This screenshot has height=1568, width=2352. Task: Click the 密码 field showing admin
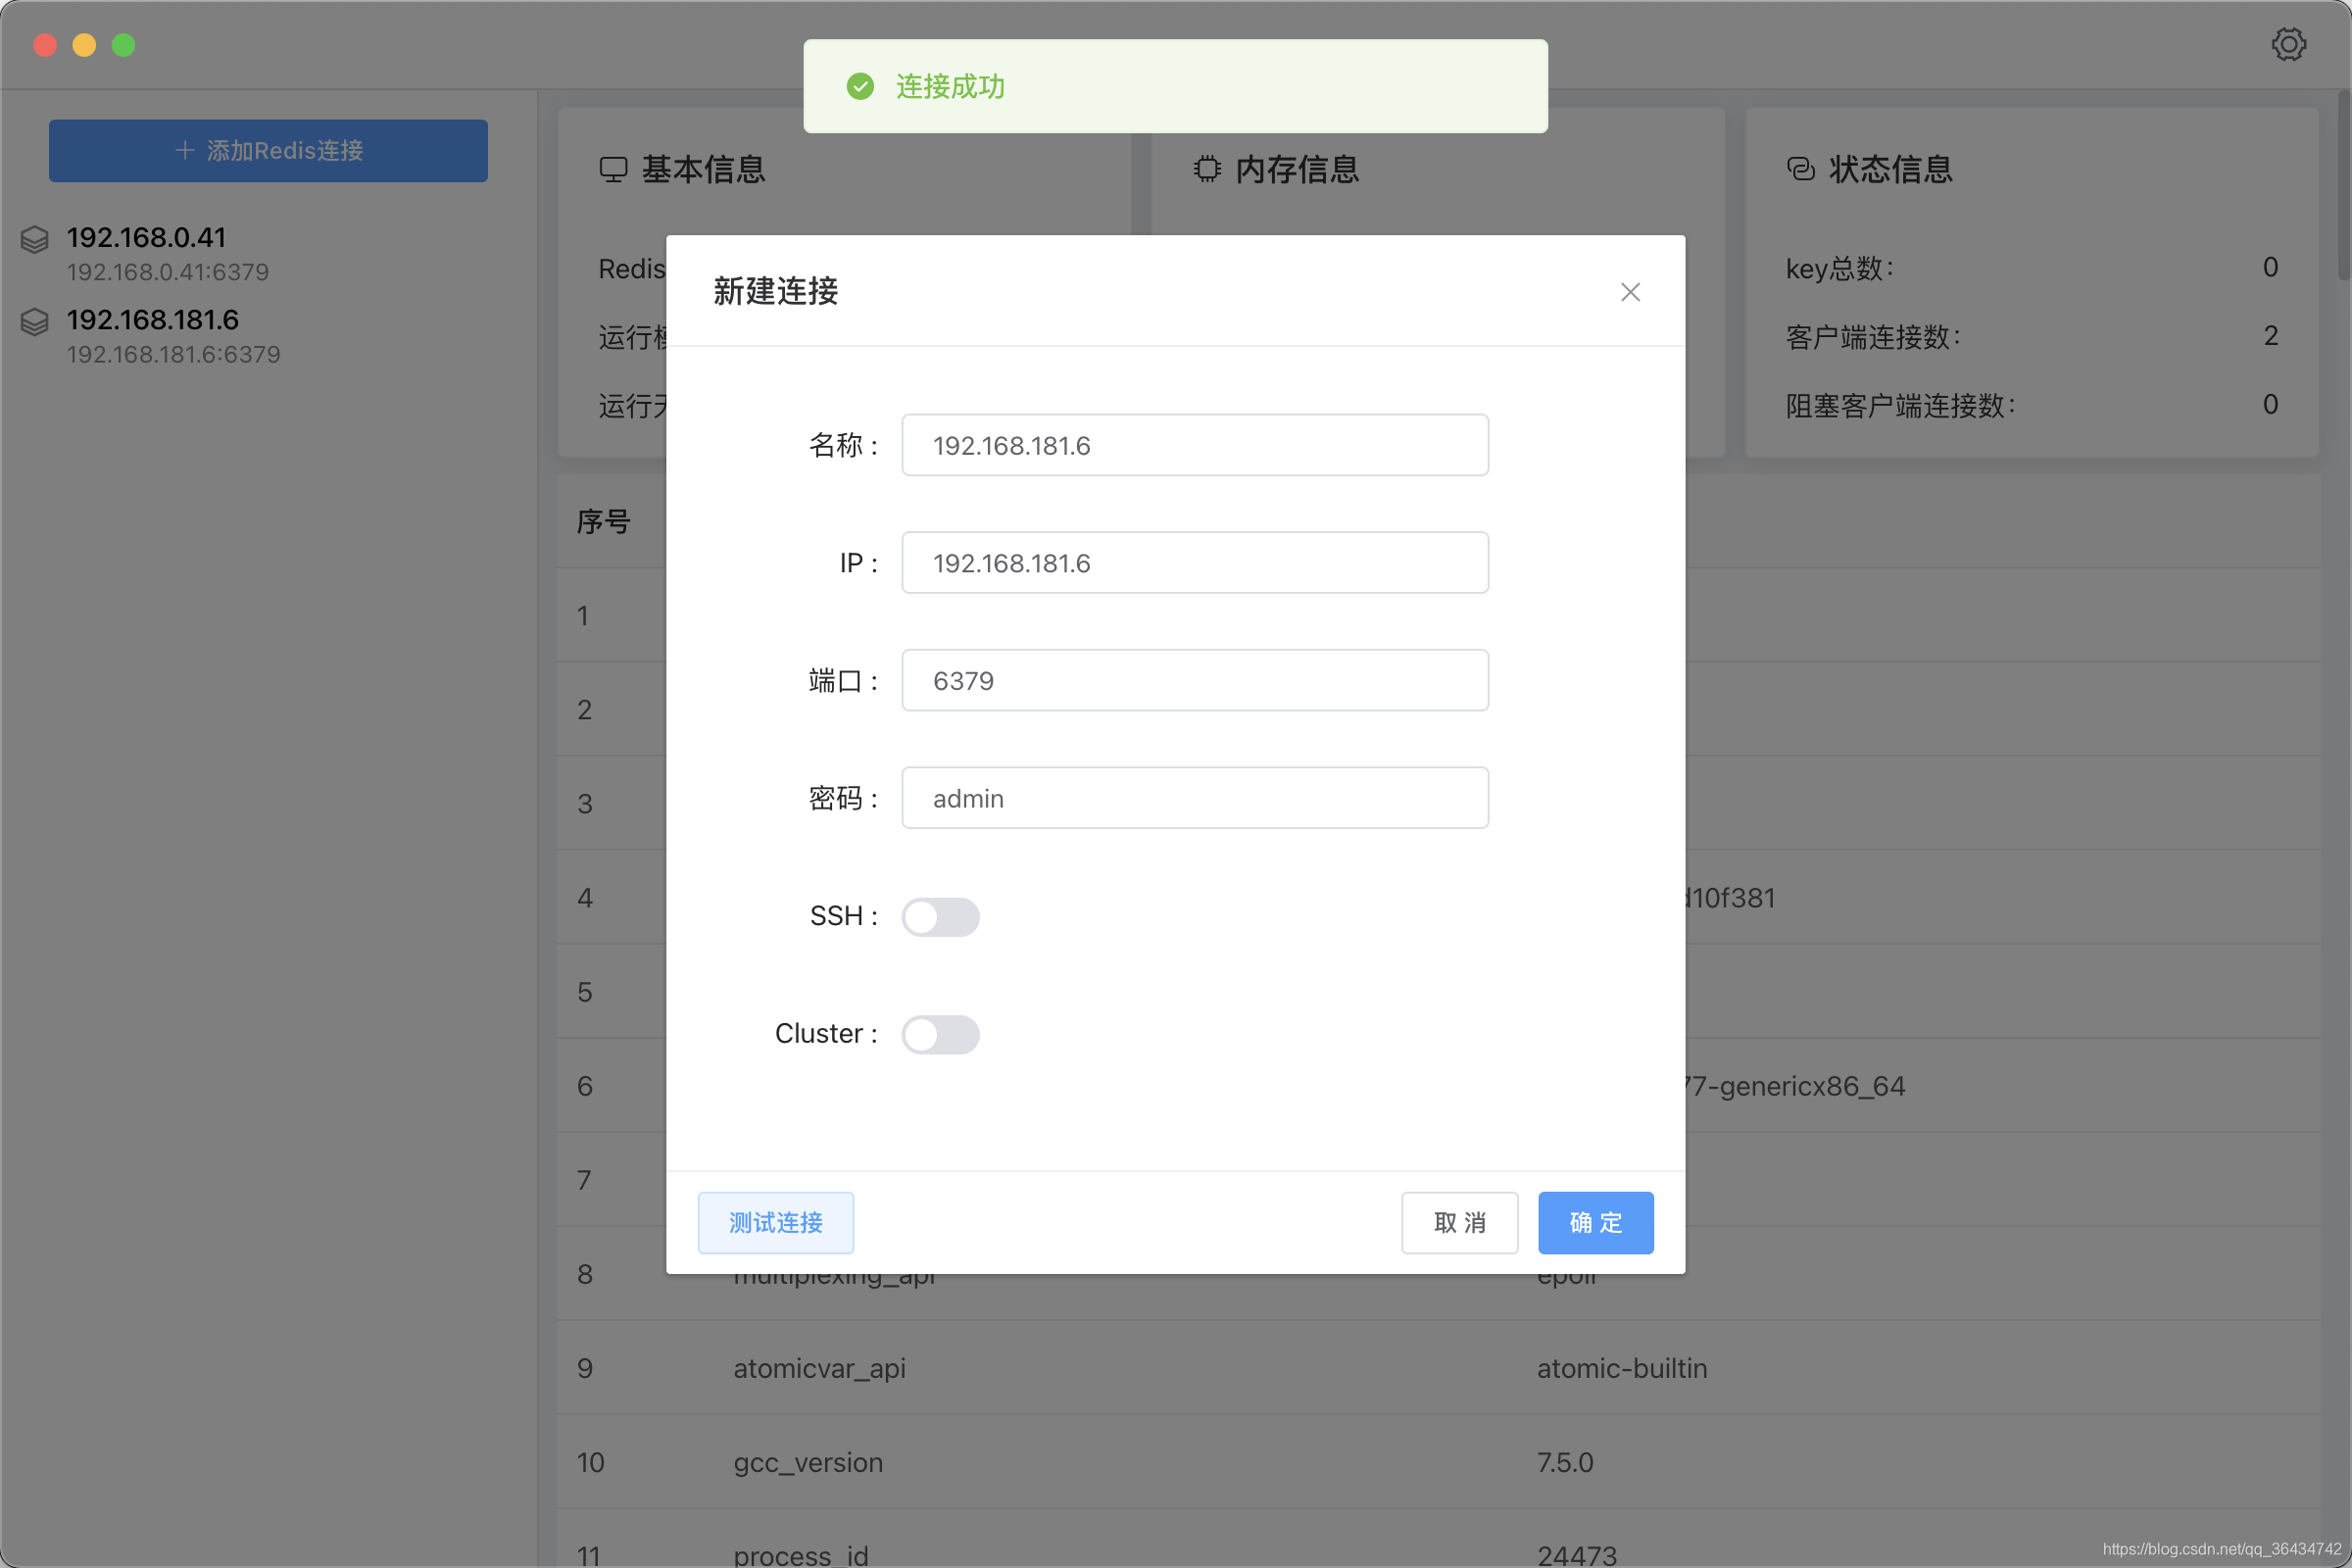click(x=1195, y=798)
